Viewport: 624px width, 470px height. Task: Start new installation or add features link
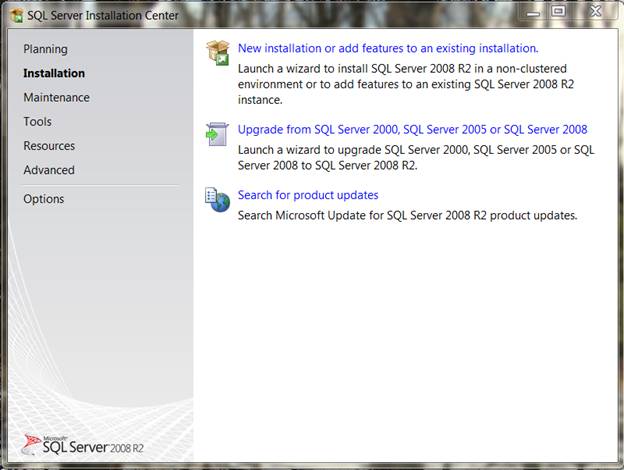pos(388,48)
